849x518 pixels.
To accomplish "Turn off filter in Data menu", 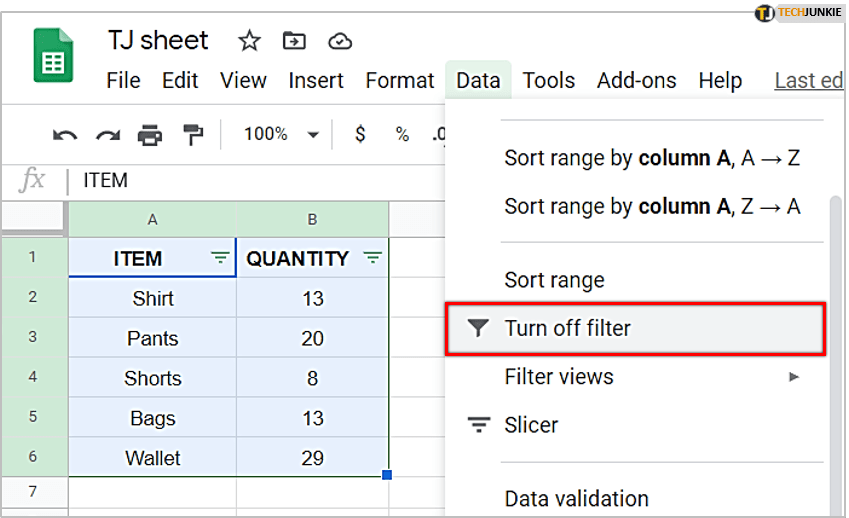I will click(567, 328).
